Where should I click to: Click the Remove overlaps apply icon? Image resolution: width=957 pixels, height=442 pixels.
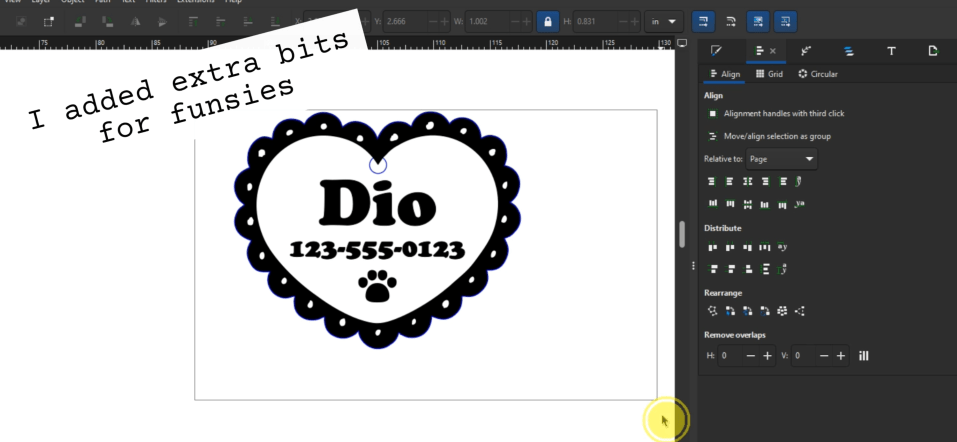coord(863,357)
